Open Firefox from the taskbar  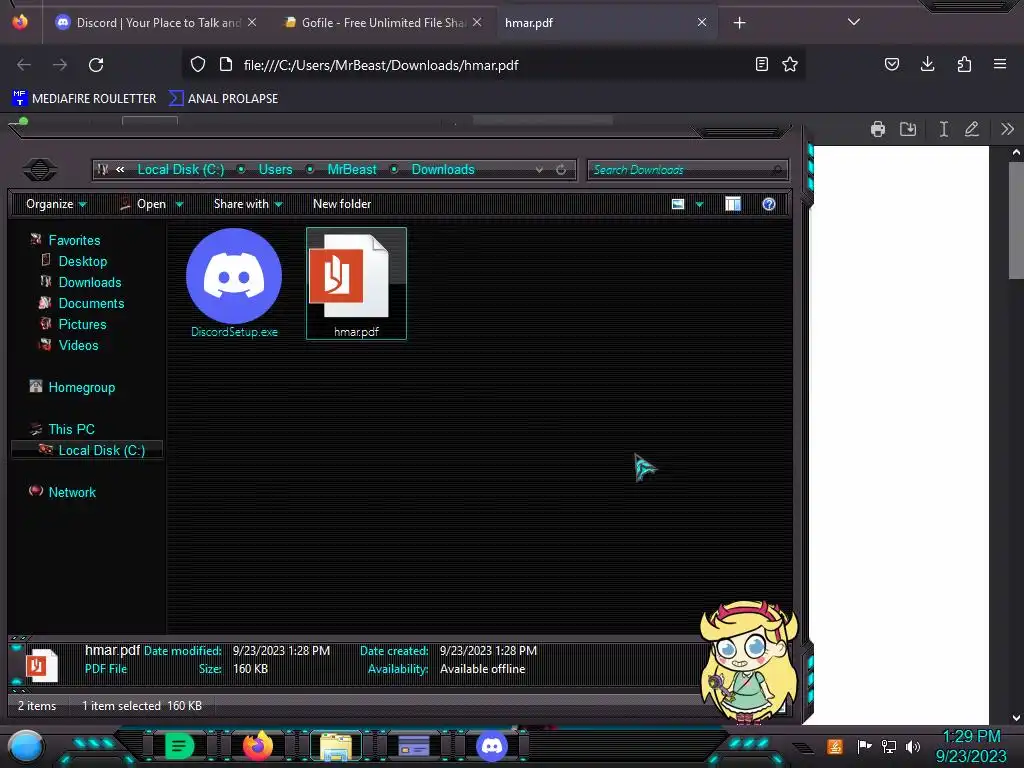257,746
